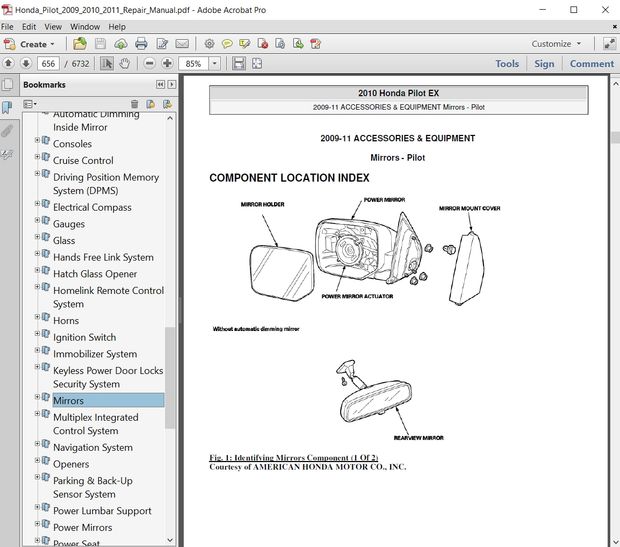Image resolution: width=620 pixels, height=547 pixels.
Task: Click the Send email envelope icon
Action: pyautogui.click(x=182, y=44)
